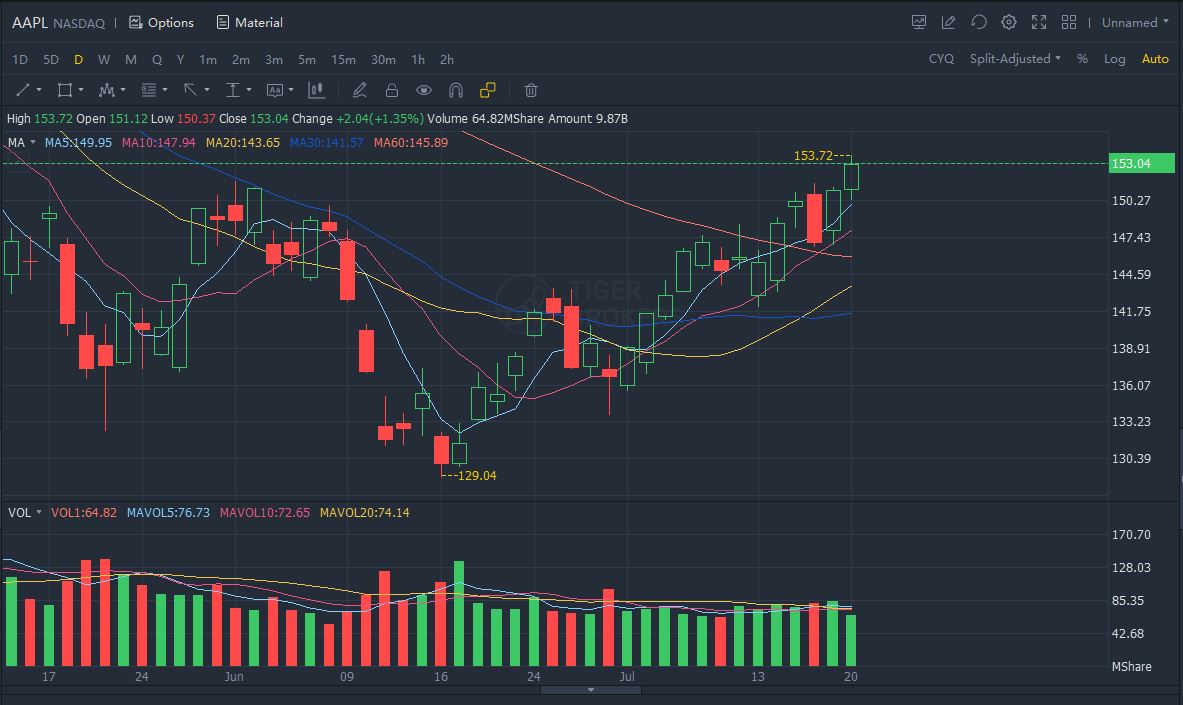
Task: Switch to 15m interval
Action: coord(343,60)
